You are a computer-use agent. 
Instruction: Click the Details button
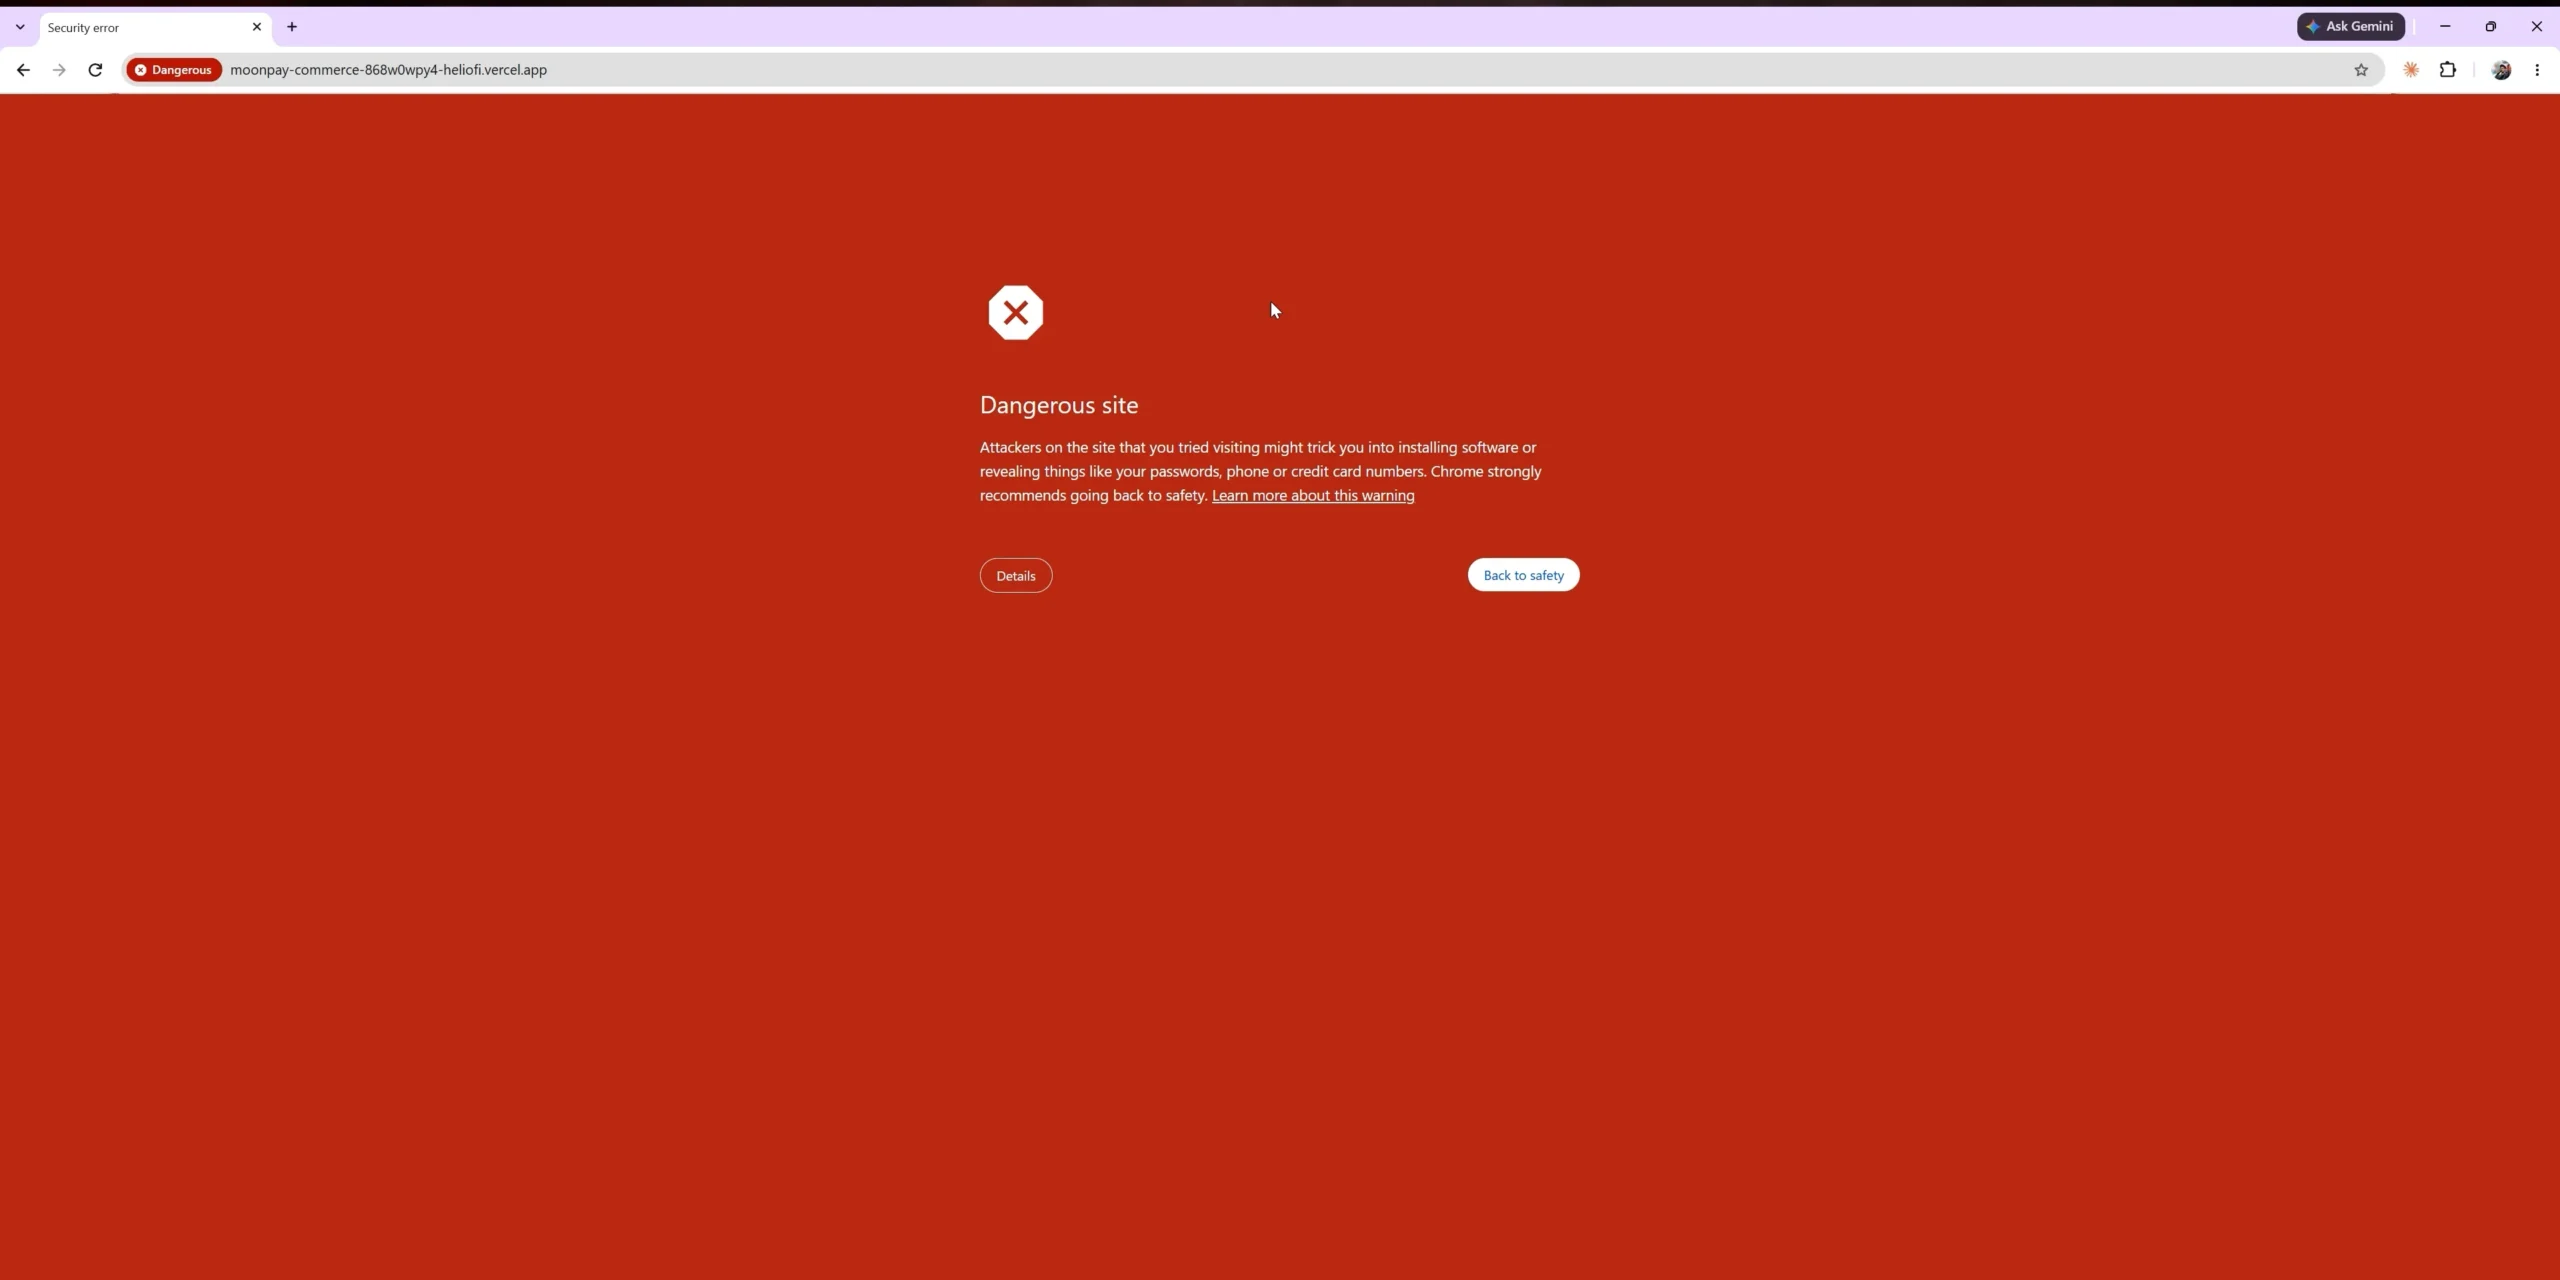point(1016,576)
